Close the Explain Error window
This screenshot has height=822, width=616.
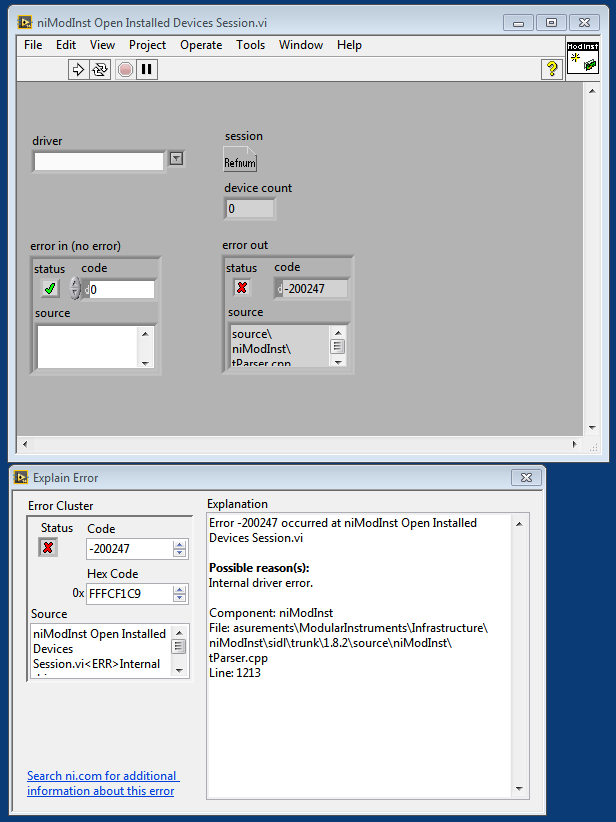click(526, 478)
